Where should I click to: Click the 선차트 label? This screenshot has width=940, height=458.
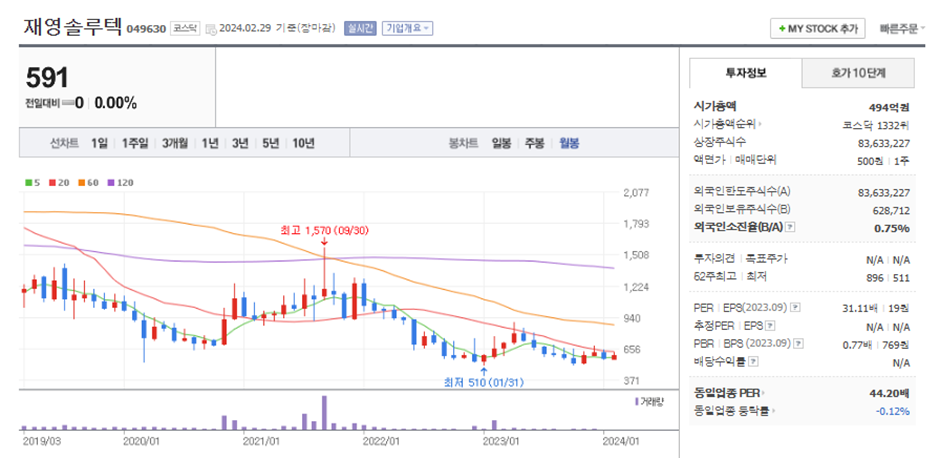[x=65, y=143]
